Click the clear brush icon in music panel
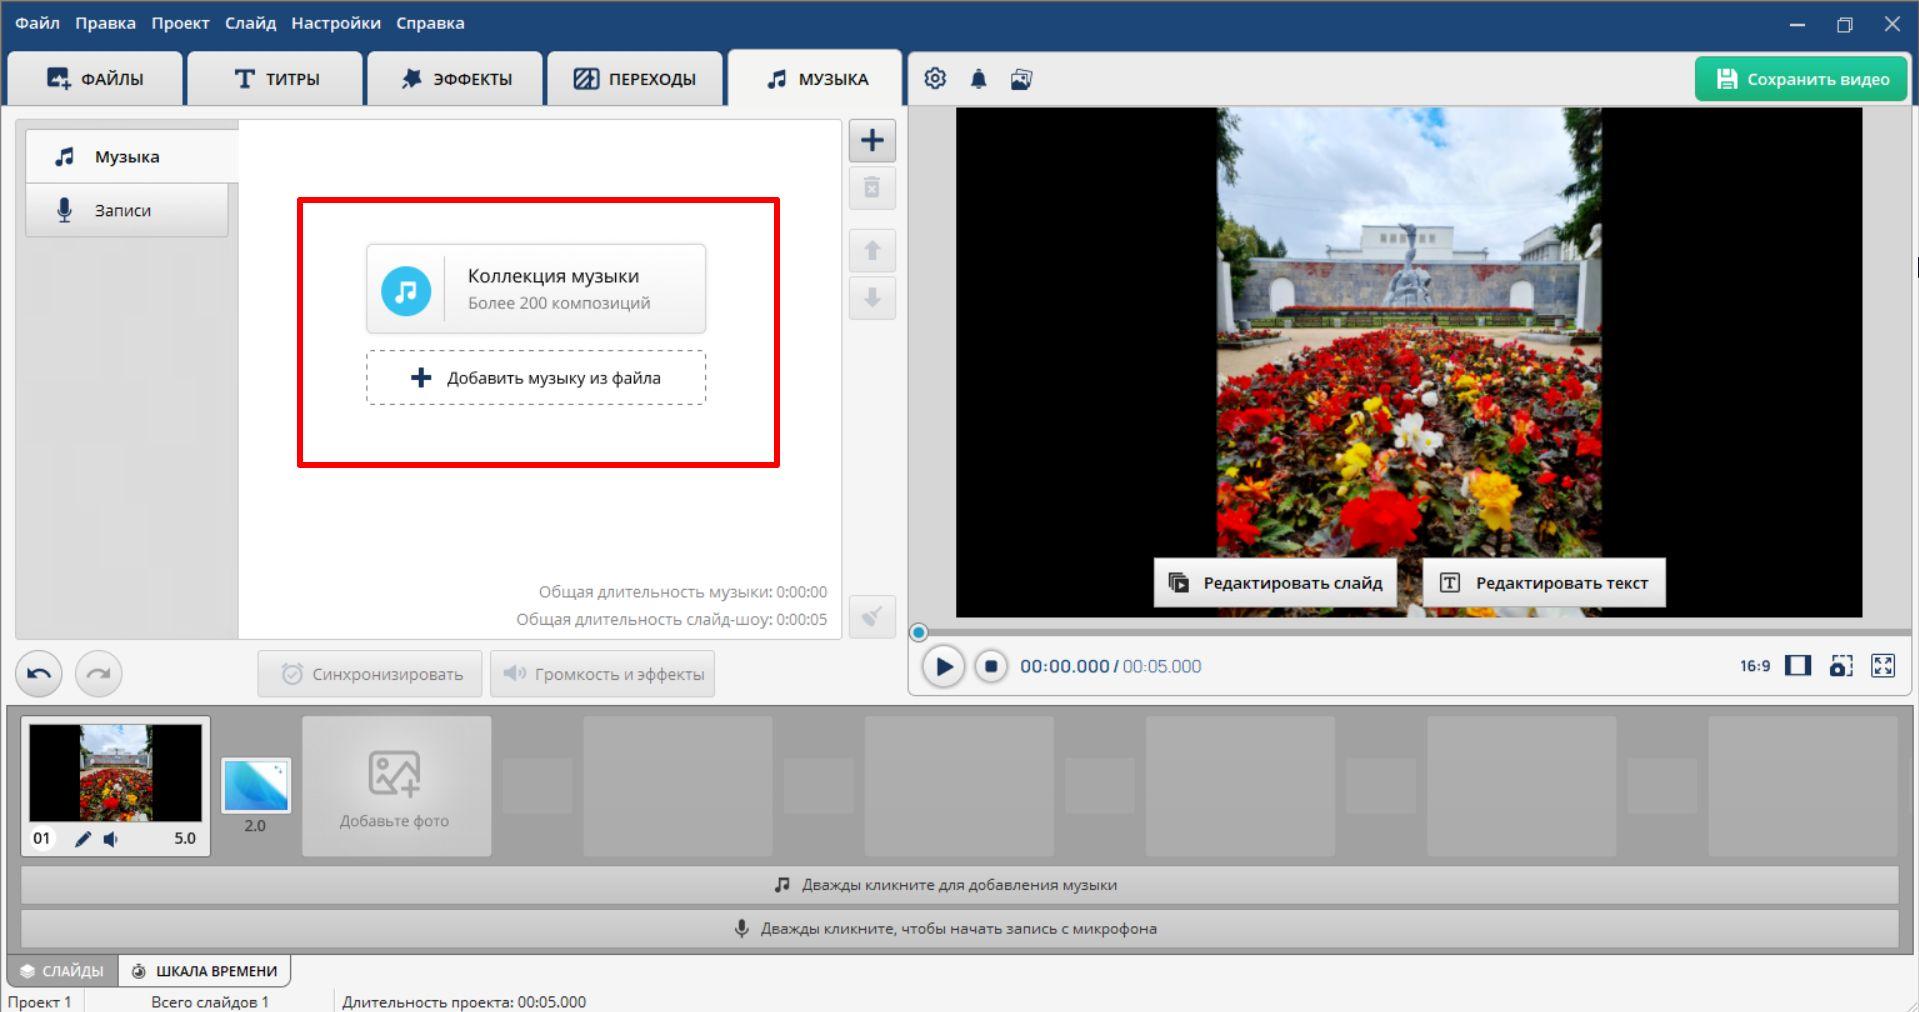The height and width of the screenshot is (1012, 1919). [x=872, y=616]
